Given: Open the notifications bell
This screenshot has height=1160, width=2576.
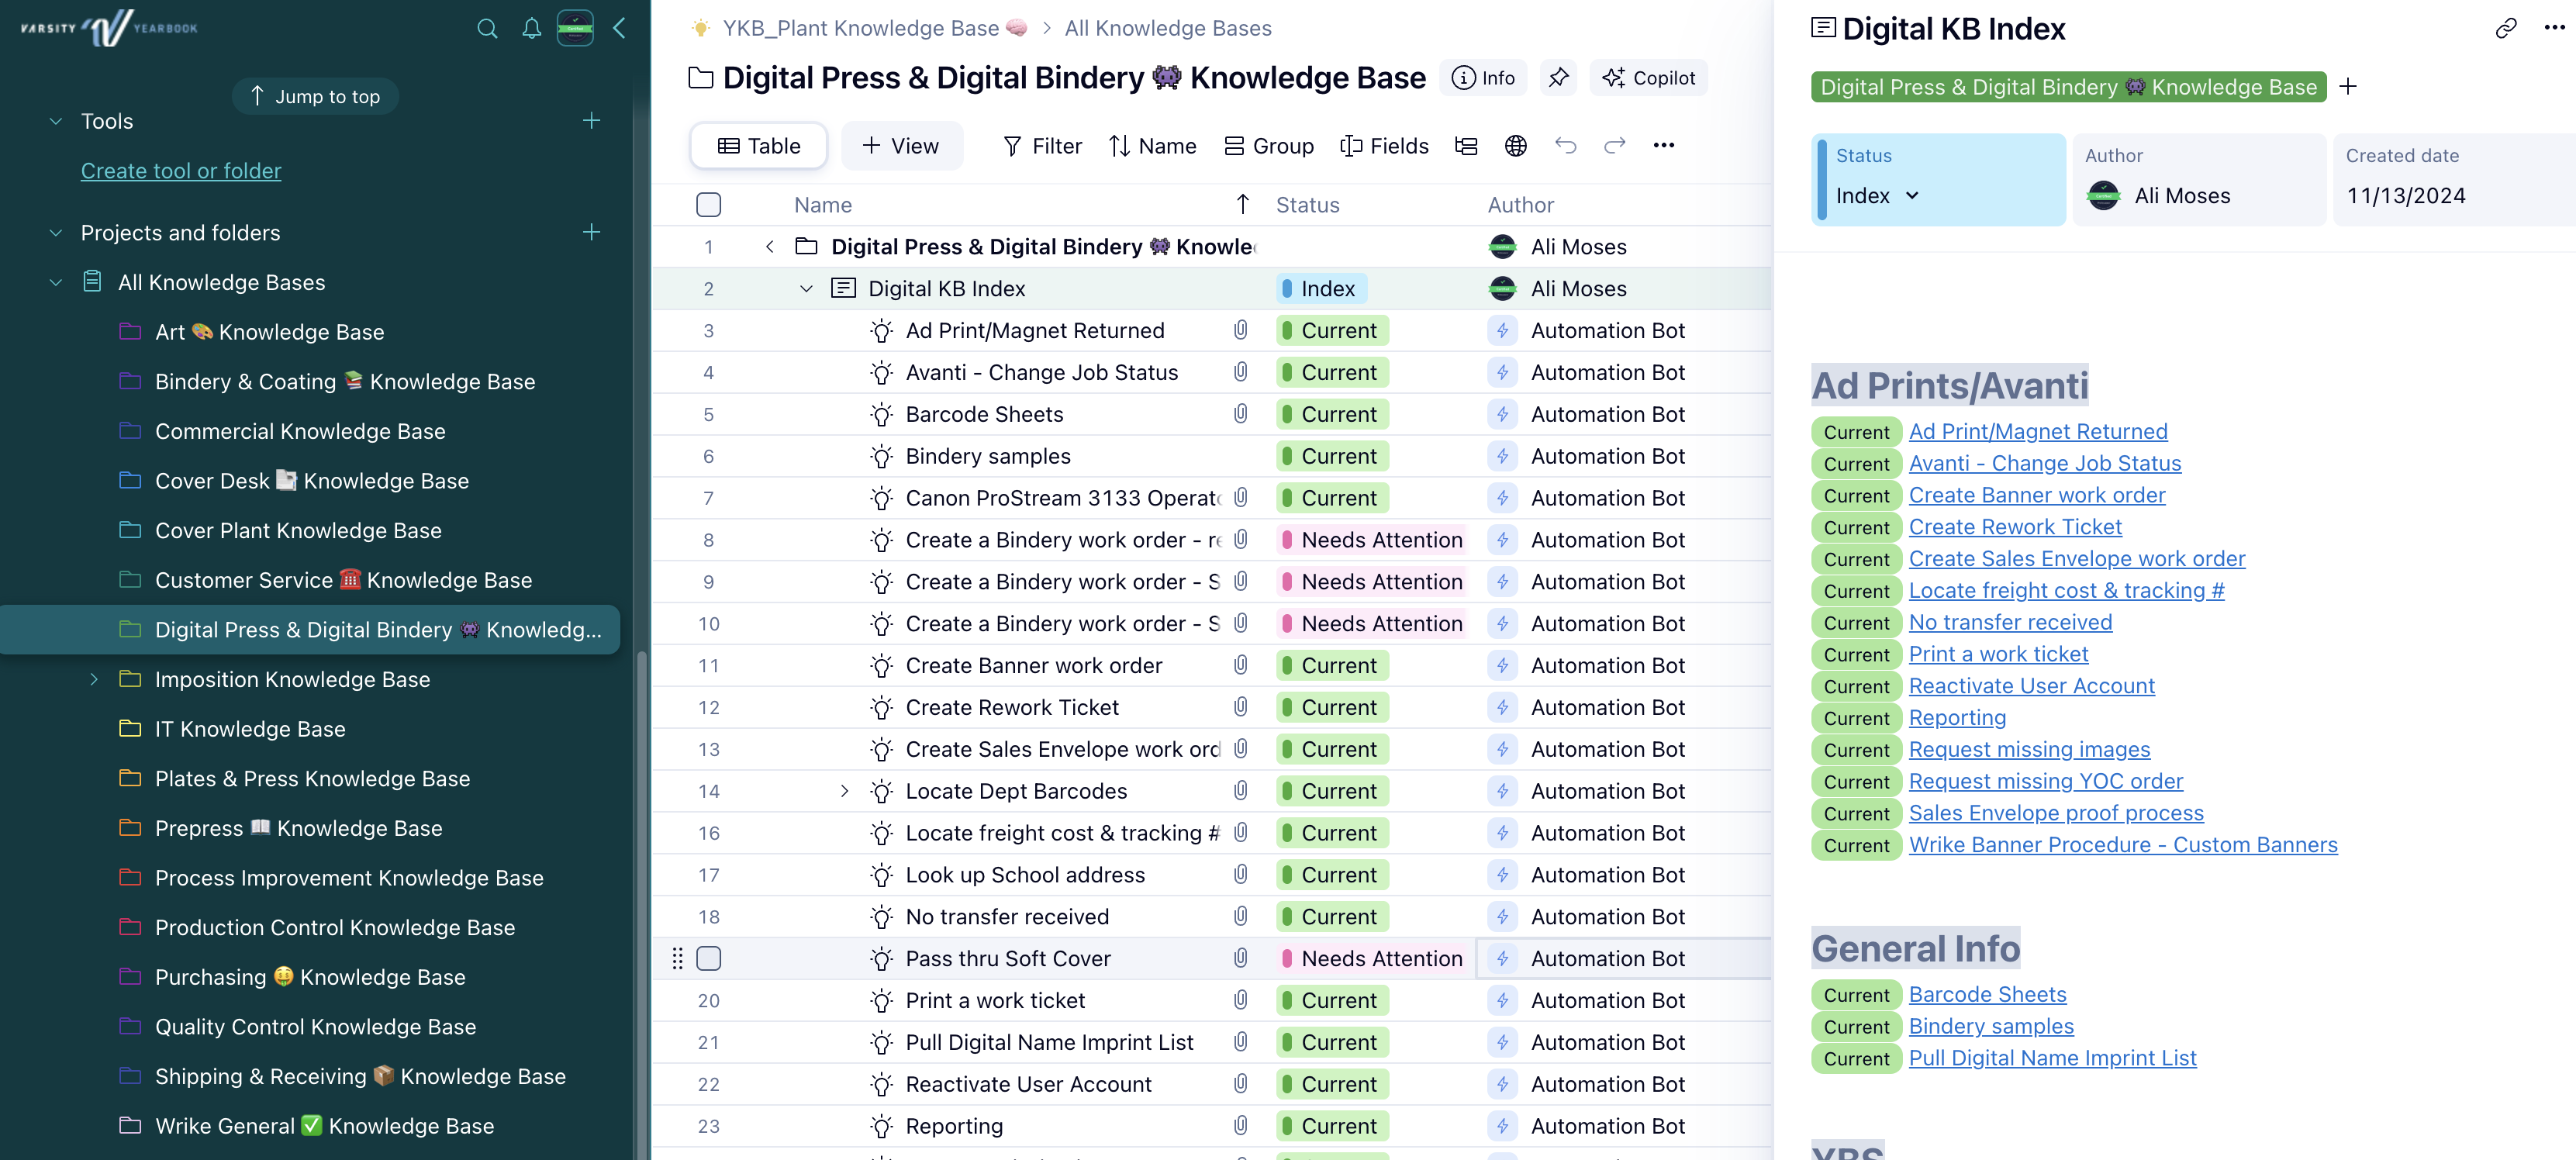Looking at the screenshot, I should coord(531,28).
